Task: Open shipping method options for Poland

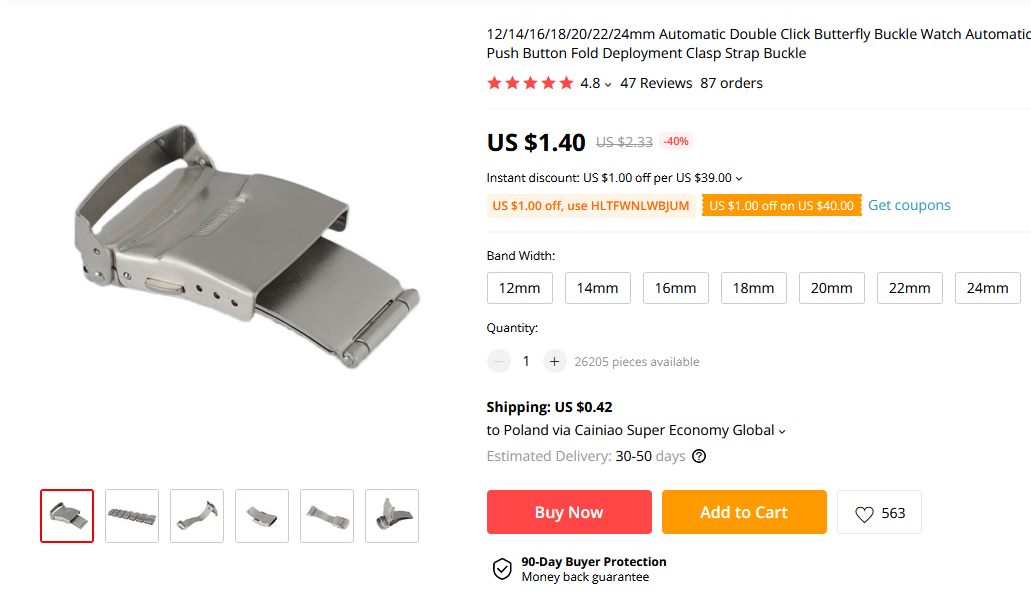Action: tap(782, 431)
